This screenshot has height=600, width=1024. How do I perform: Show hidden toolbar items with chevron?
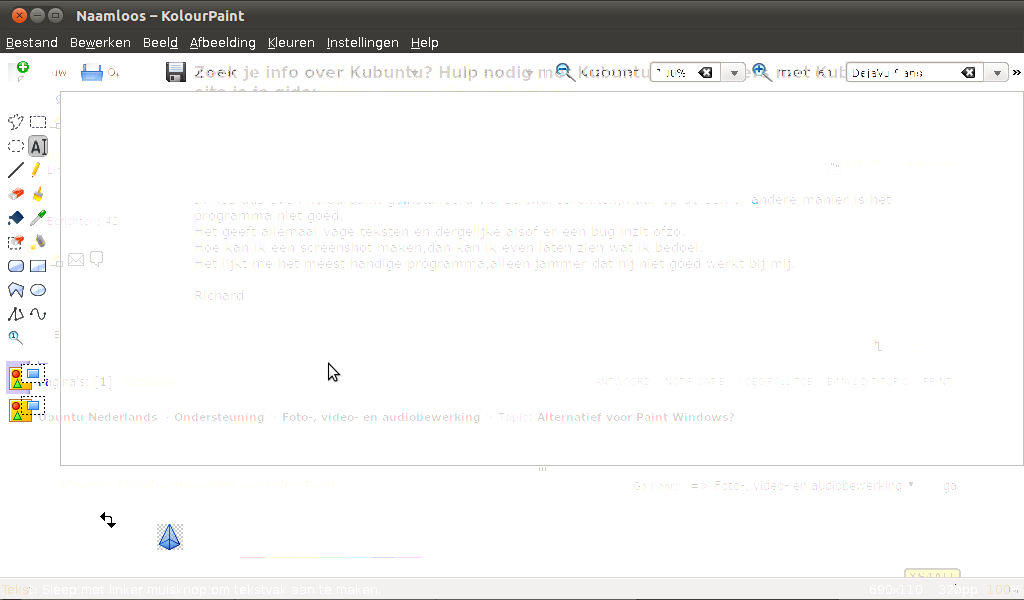1016,73
